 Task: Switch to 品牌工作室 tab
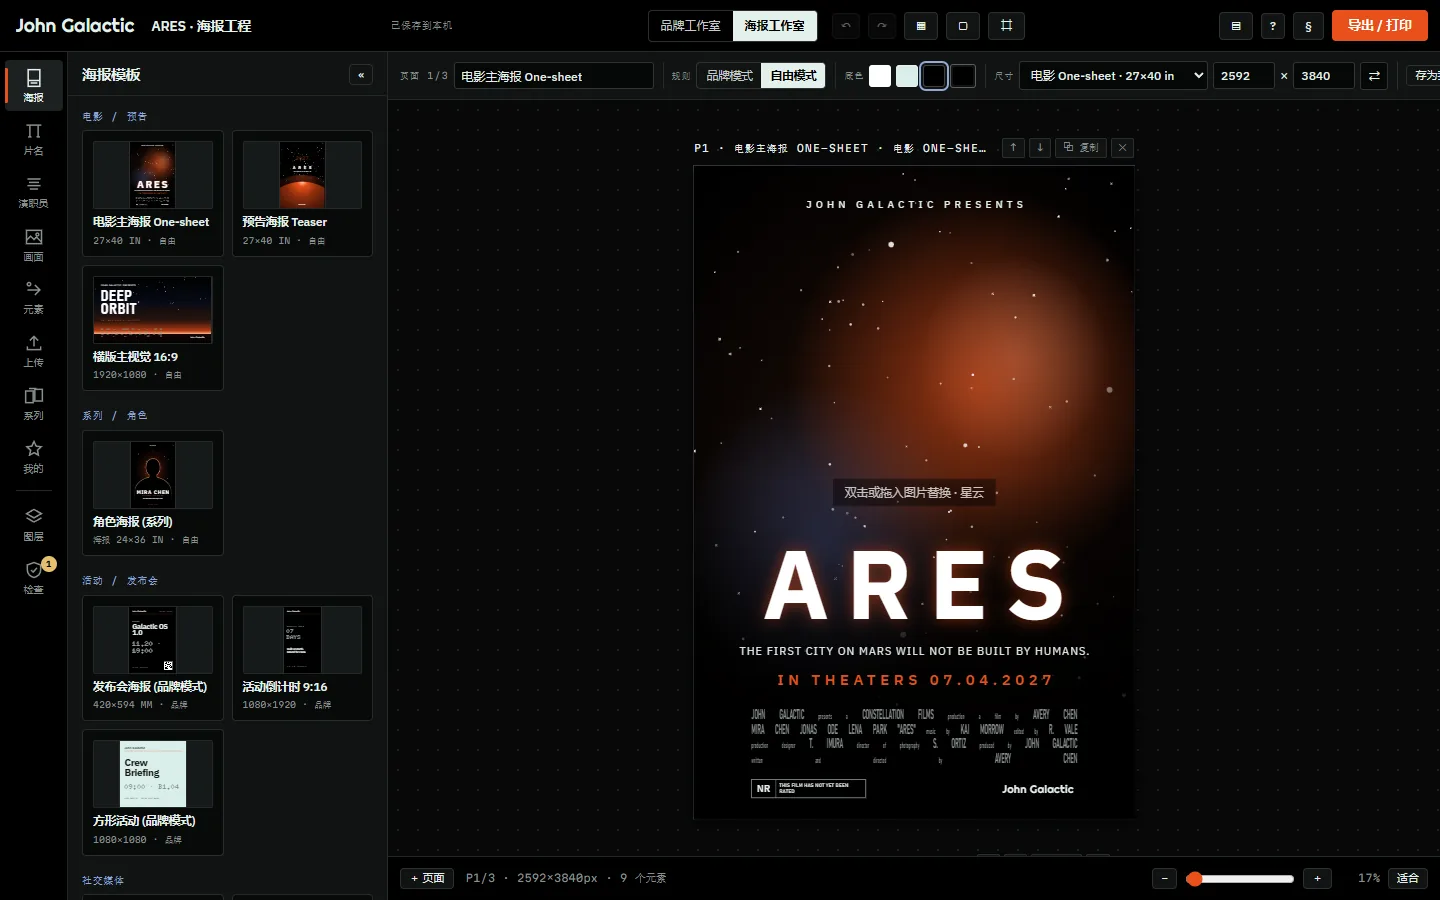pyautogui.click(x=690, y=26)
